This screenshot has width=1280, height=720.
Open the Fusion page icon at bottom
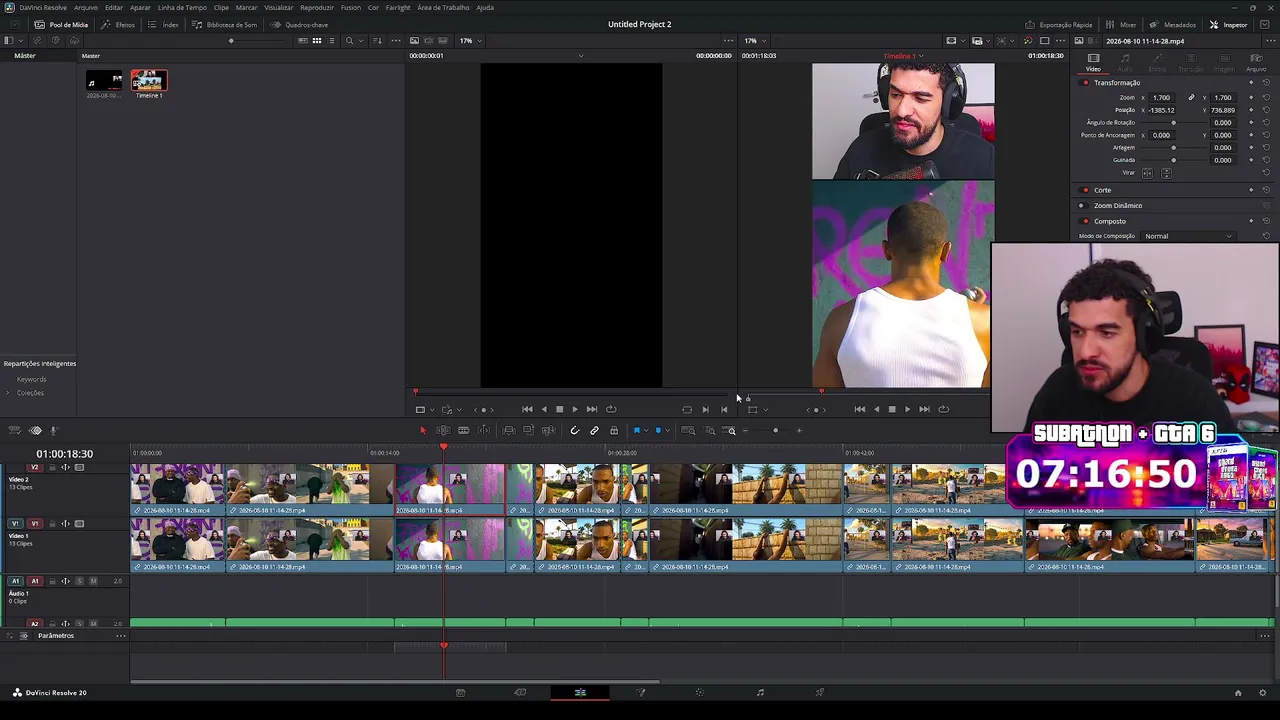click(x=640, y=692)
